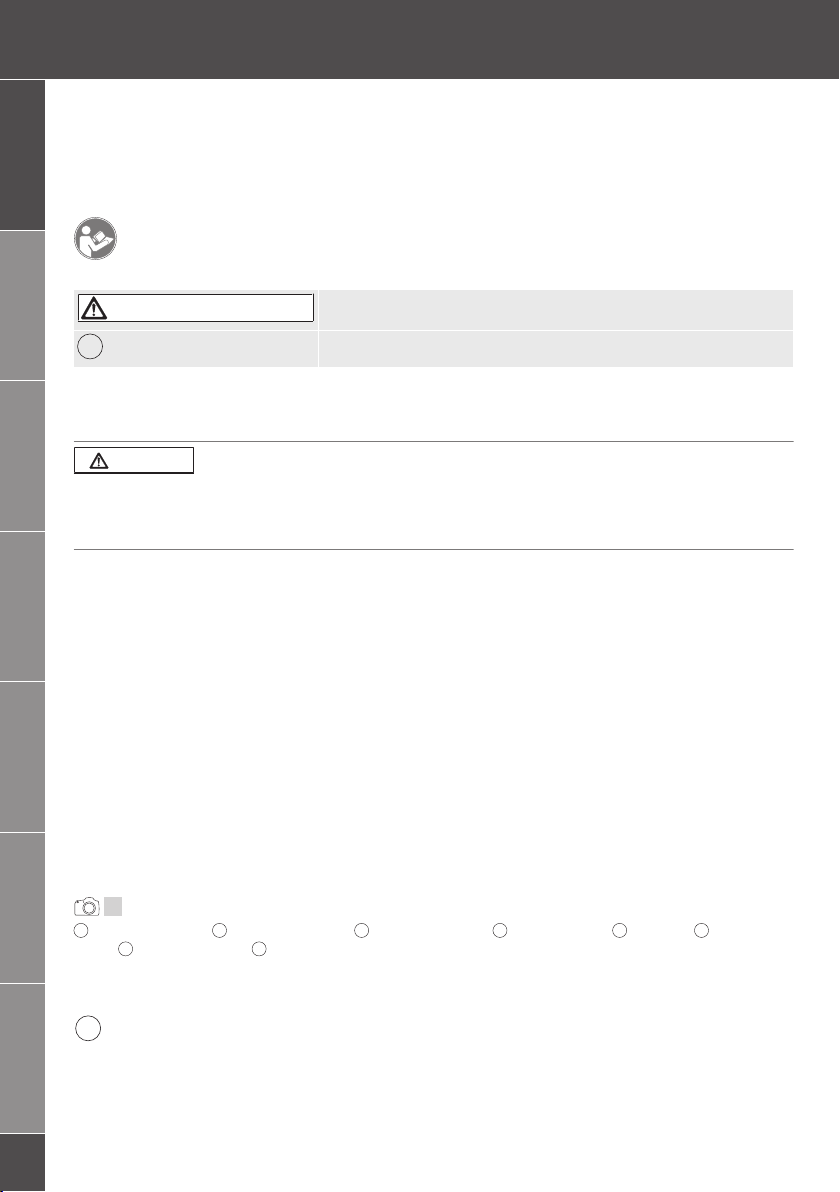
Task: Click the large warning triangle icon
Action: (94, 308)
